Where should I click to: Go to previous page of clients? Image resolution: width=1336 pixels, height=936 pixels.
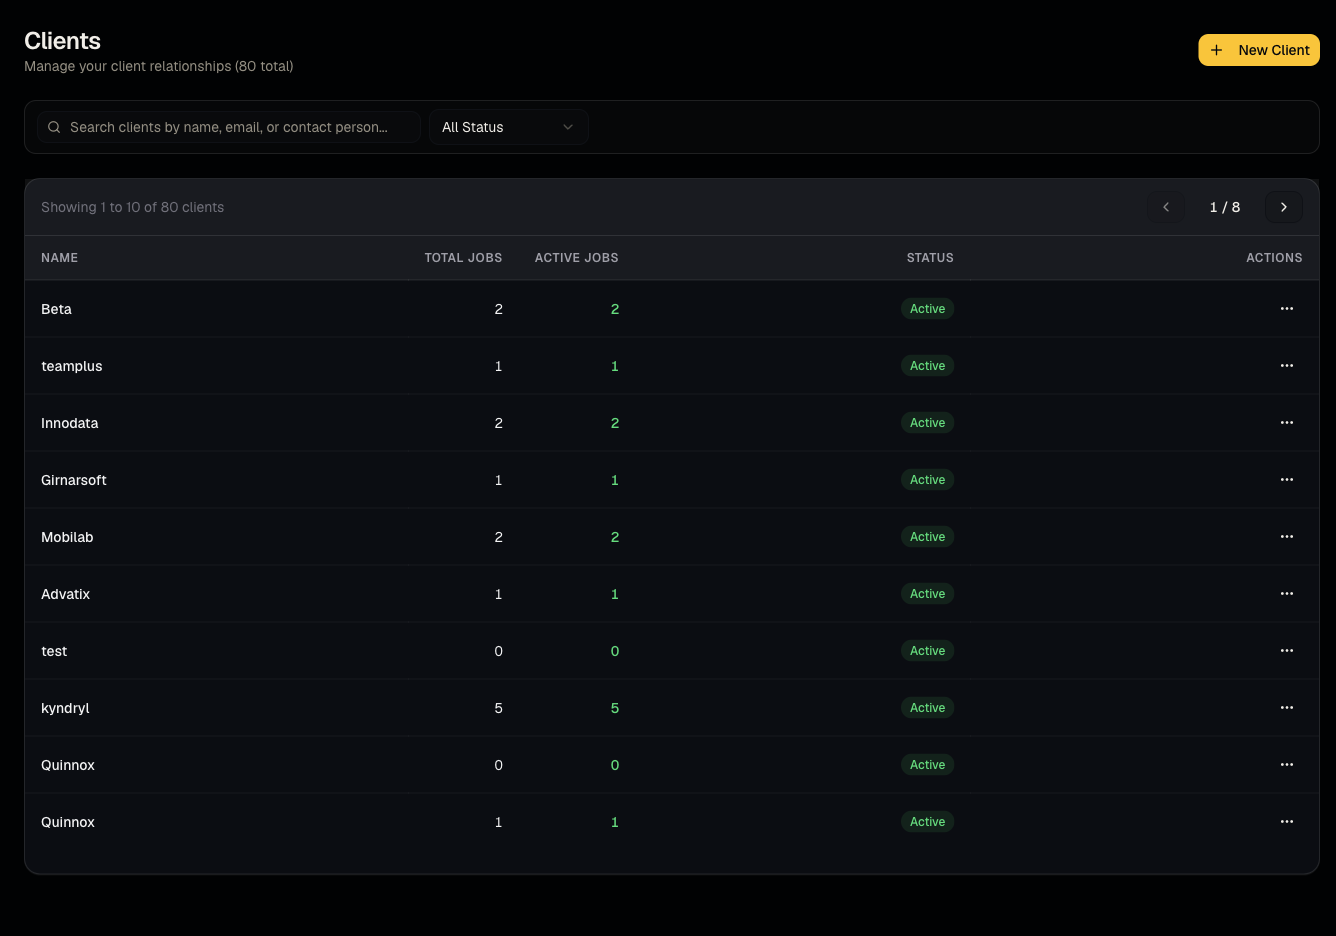pyautogui.click(x=1166, y=207)
